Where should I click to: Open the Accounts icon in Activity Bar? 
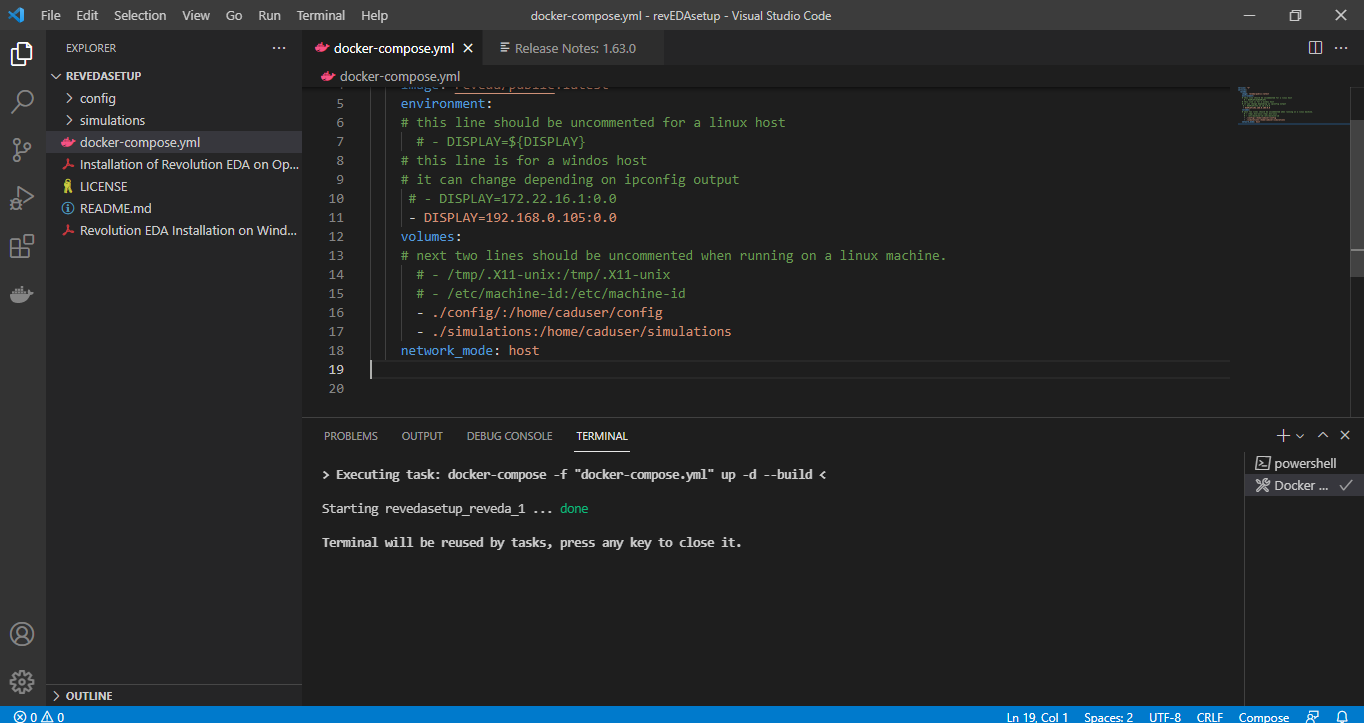coord(21,633)
